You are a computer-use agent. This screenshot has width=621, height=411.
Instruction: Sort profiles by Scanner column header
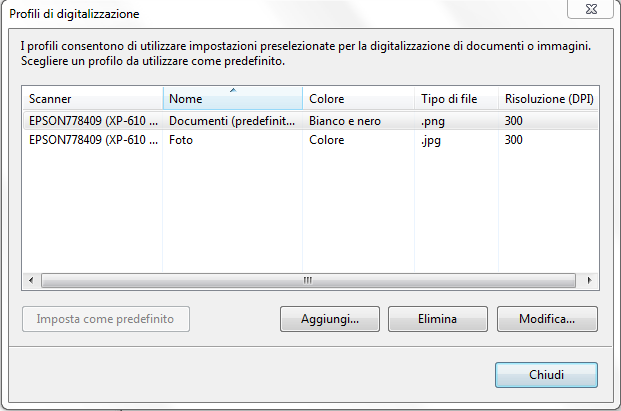point(92,98)
